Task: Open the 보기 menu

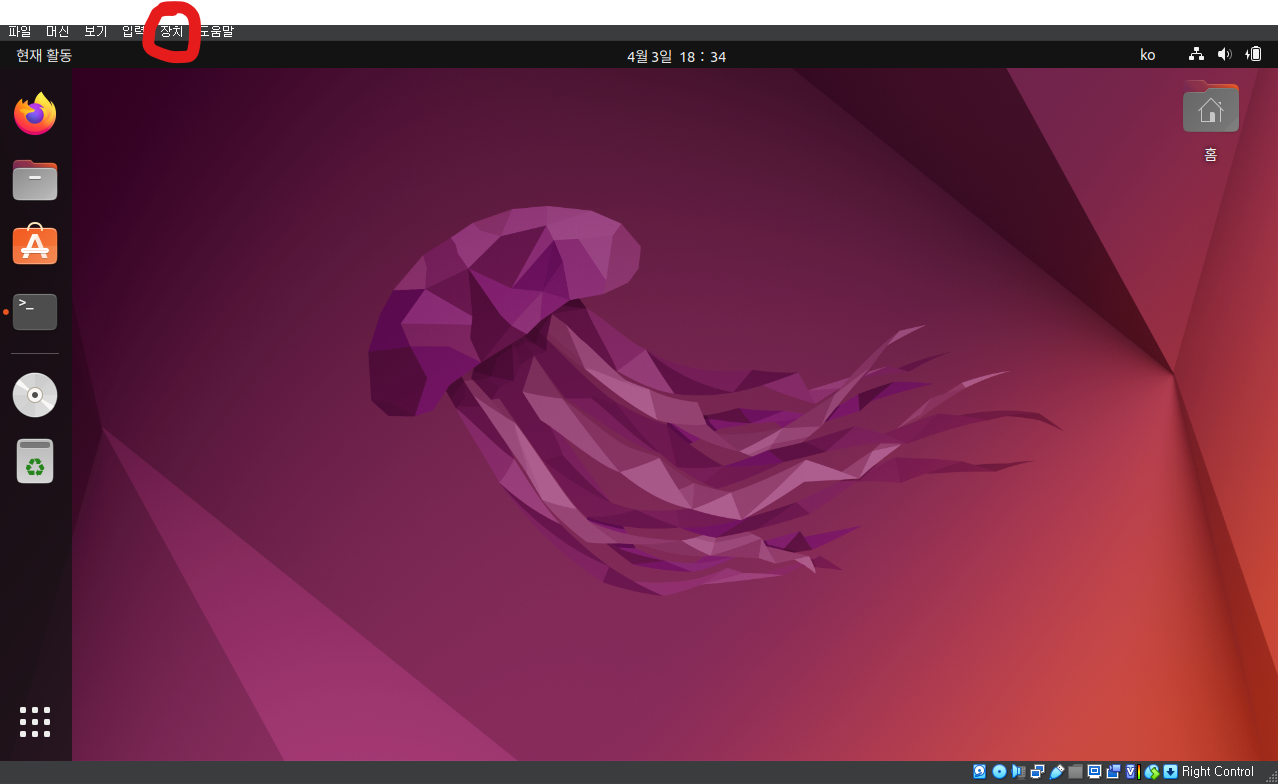Action: (x=95, y=32)
